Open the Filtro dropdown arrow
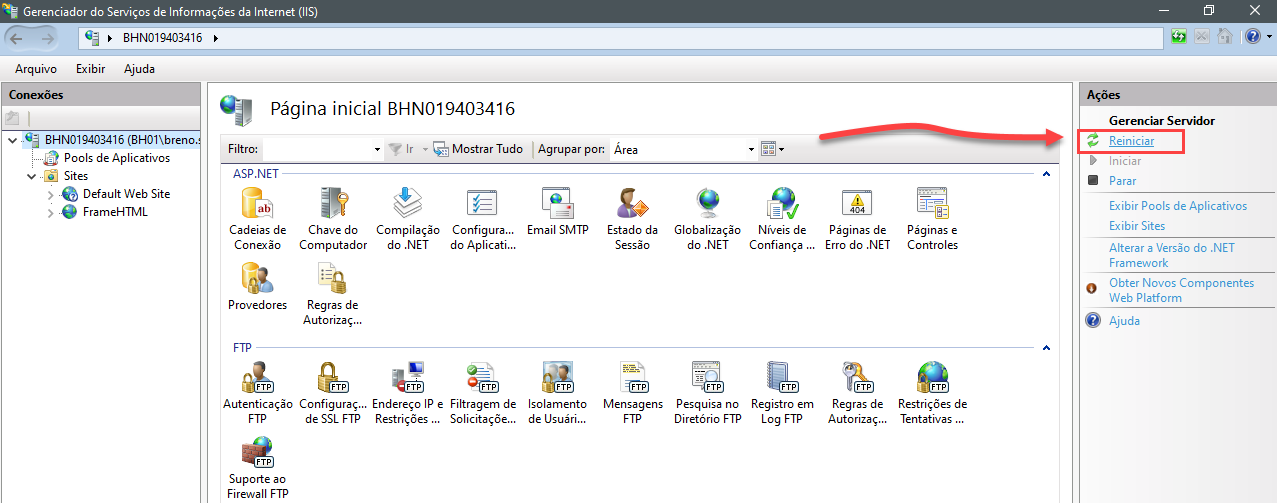 377,149
